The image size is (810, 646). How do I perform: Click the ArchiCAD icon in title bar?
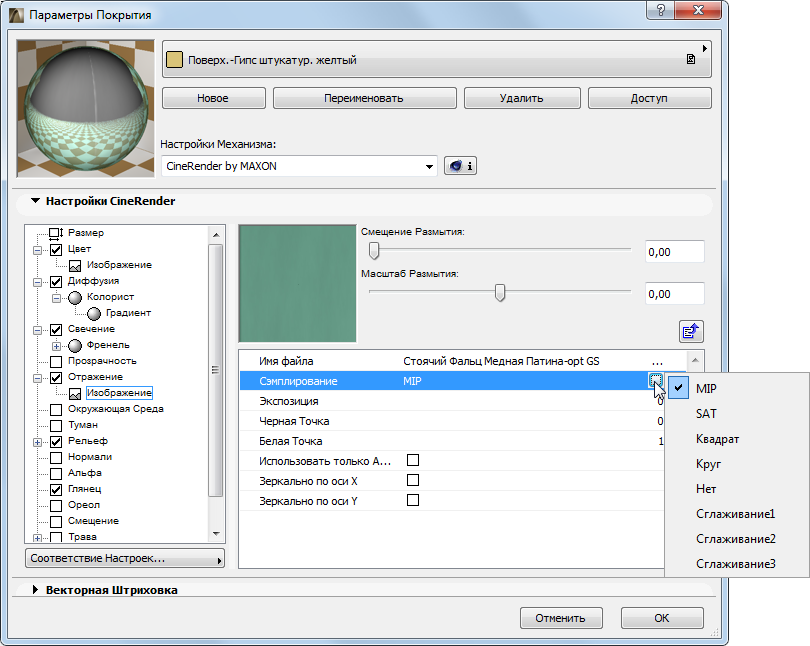tap(17, 14)
